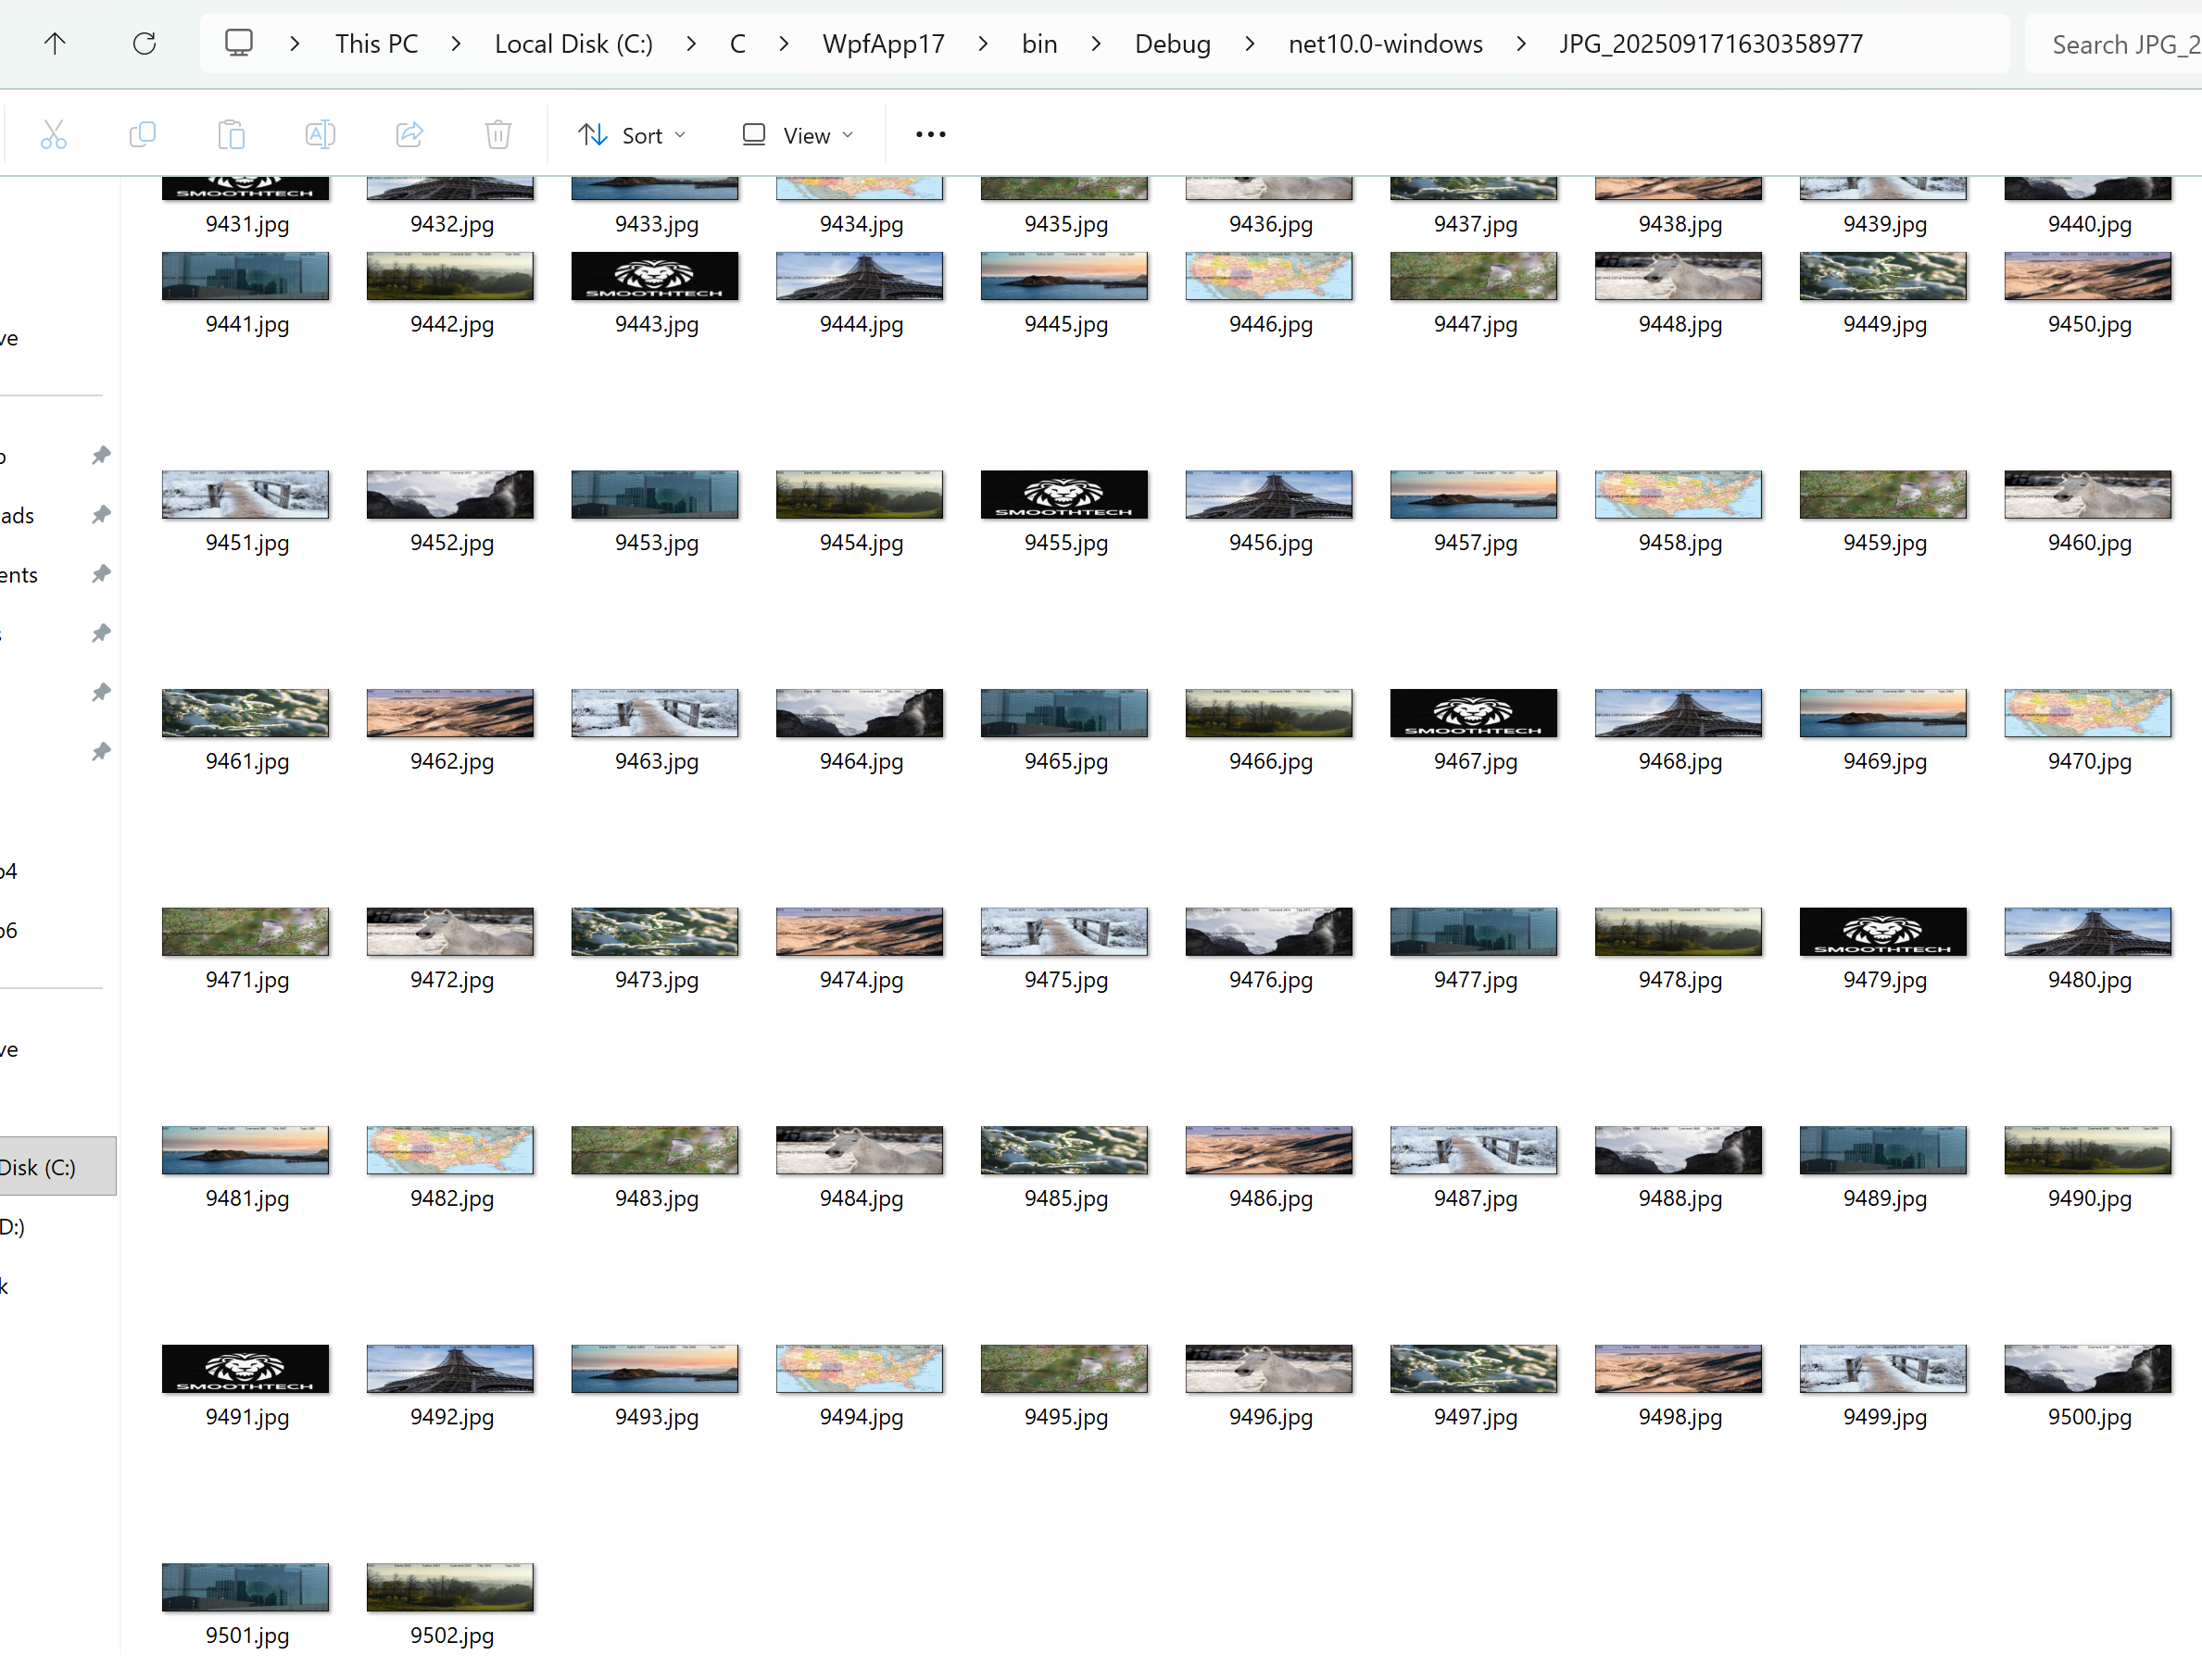The image size is (2202, 1680).
Task: Click the Cut scissors icon
Action: [x=54, y=134]
